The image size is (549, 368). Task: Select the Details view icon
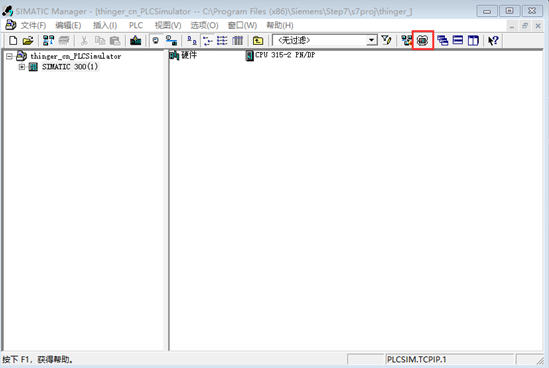coord(237,41)
